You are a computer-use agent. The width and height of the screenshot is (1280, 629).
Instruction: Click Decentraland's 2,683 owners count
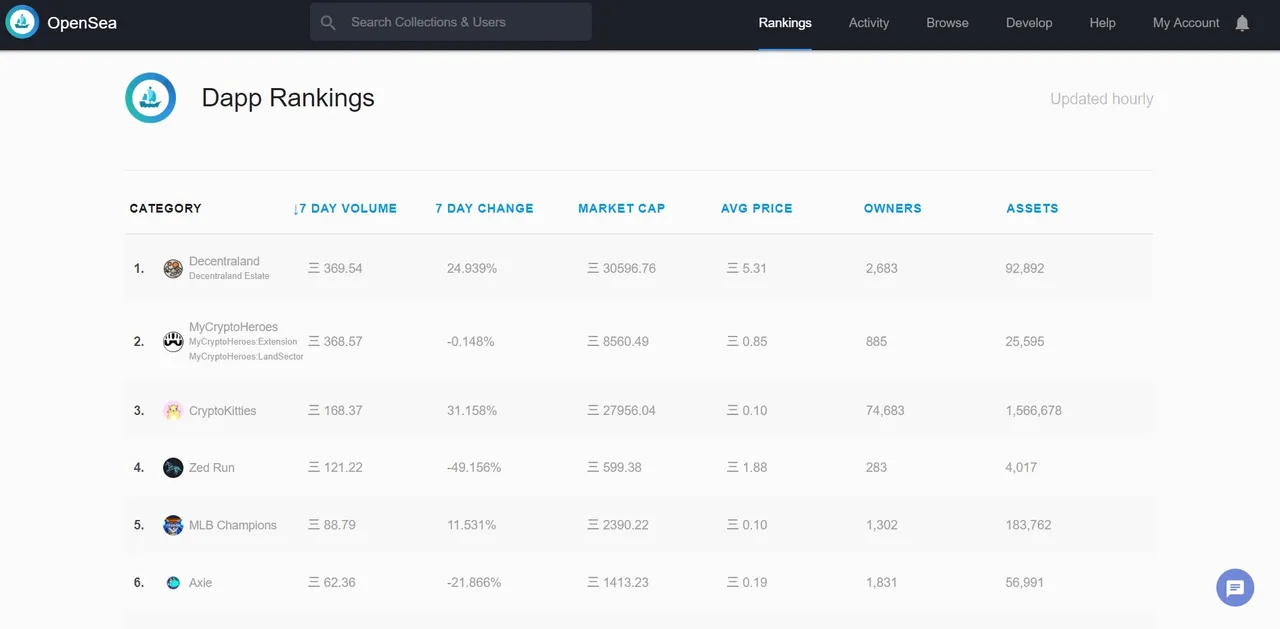882,268
